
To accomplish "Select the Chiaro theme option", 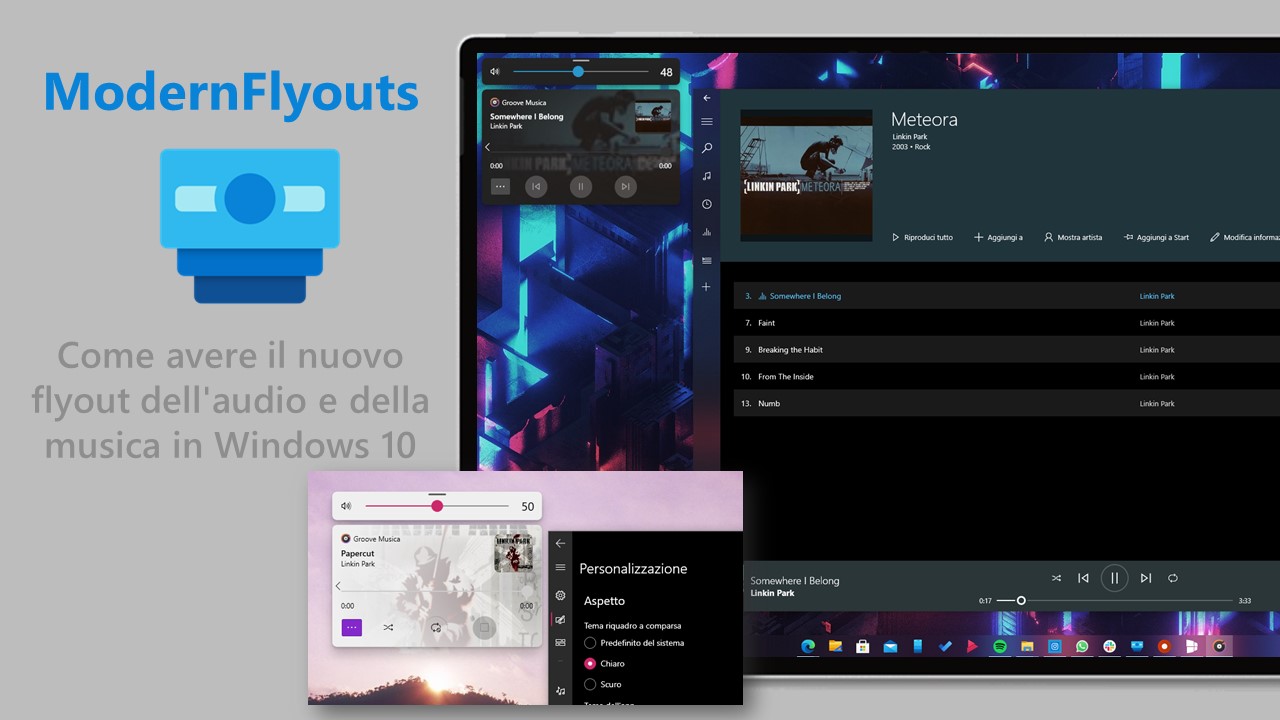I will pyautogui.click(x=605, y=663).
